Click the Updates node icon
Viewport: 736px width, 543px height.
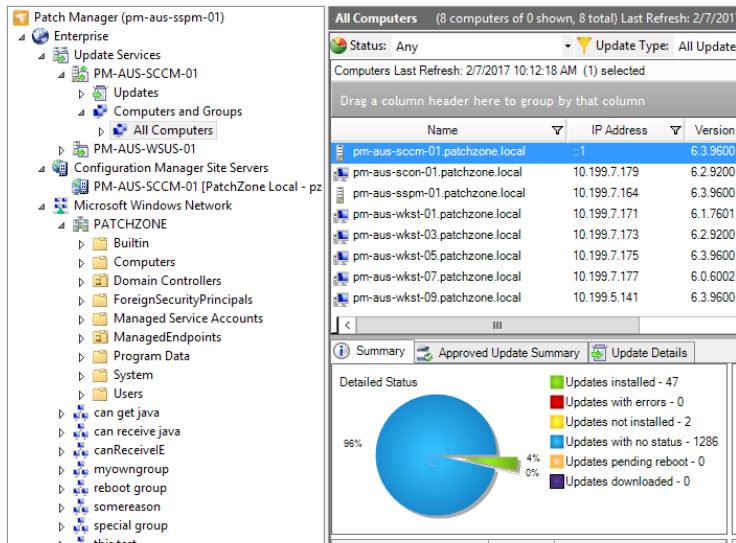coord(100,92)
